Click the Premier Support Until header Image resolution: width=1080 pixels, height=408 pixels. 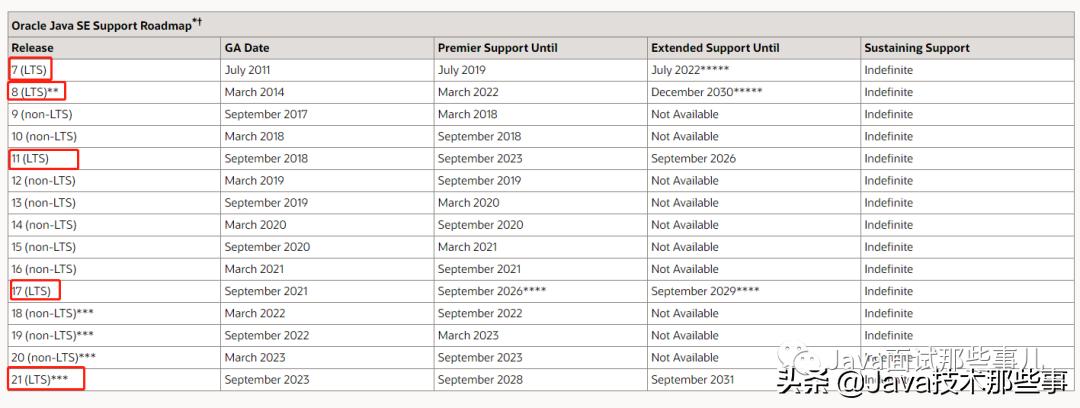pyautogui.click(x=497, y=48)
